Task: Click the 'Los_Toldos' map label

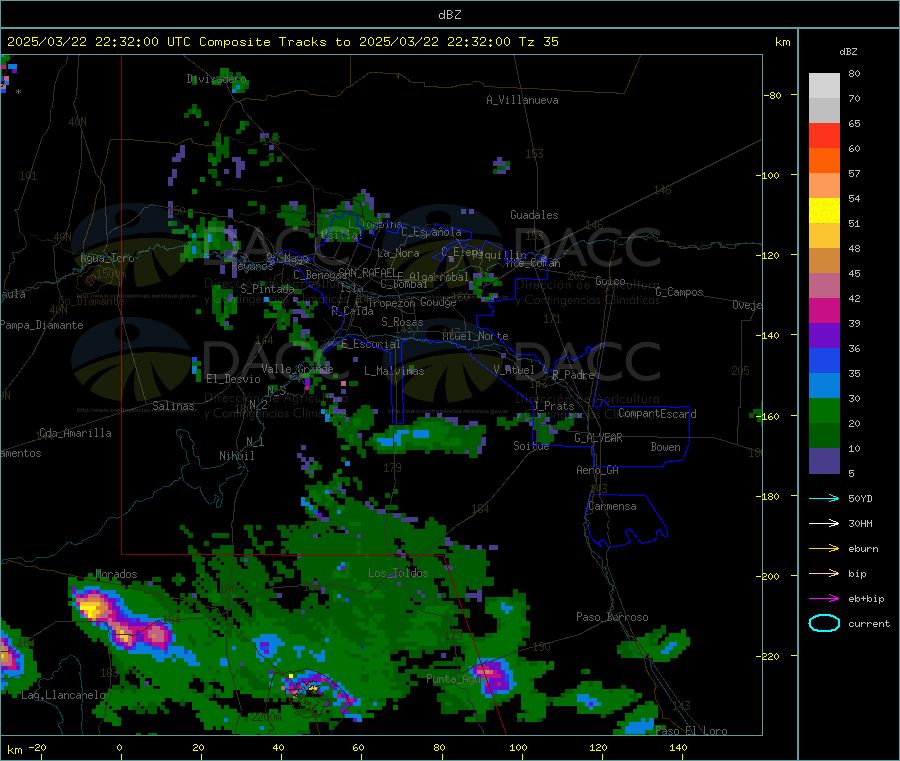Action: click(398, 573)
